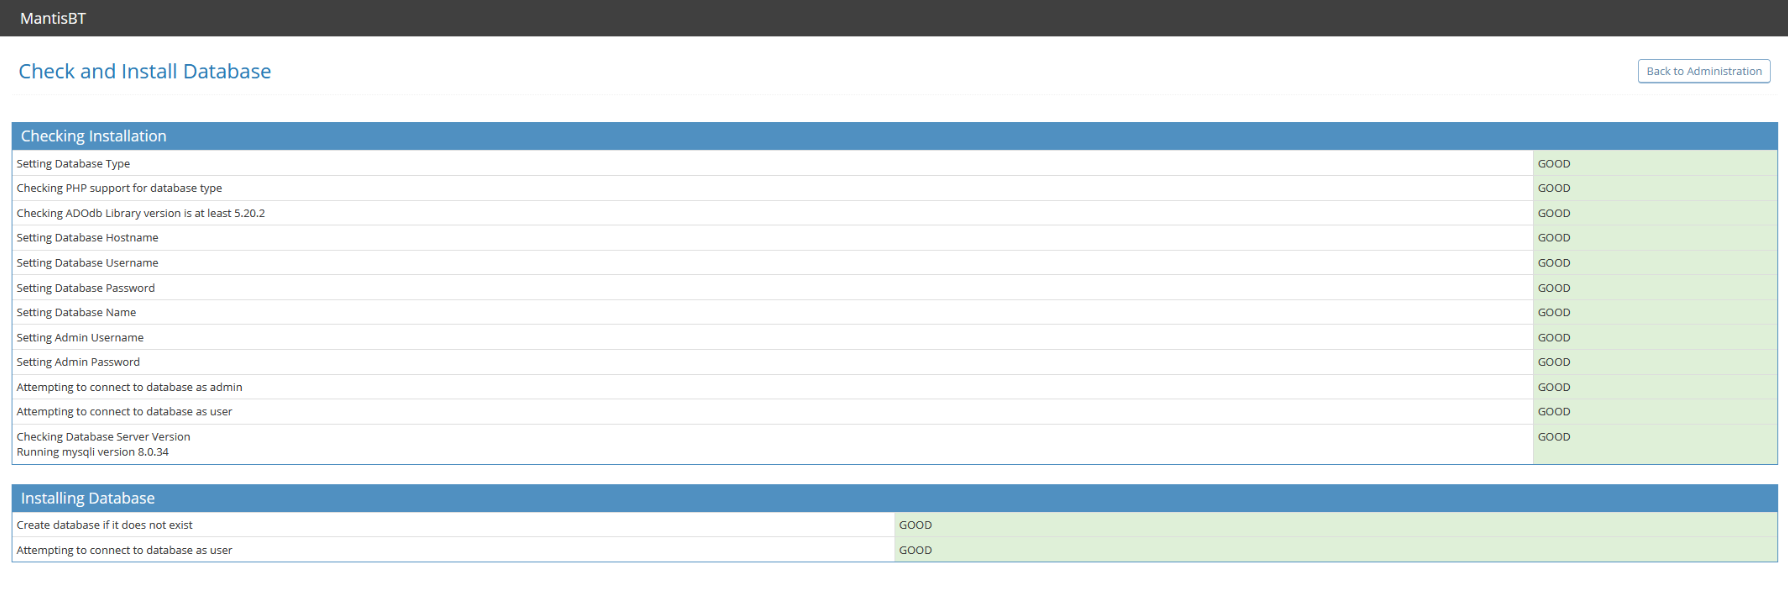Image resolution: width=1788 pixels, height=589 pixels.
Task: Click the Checking Installation section header
Action: coord(94,136)
